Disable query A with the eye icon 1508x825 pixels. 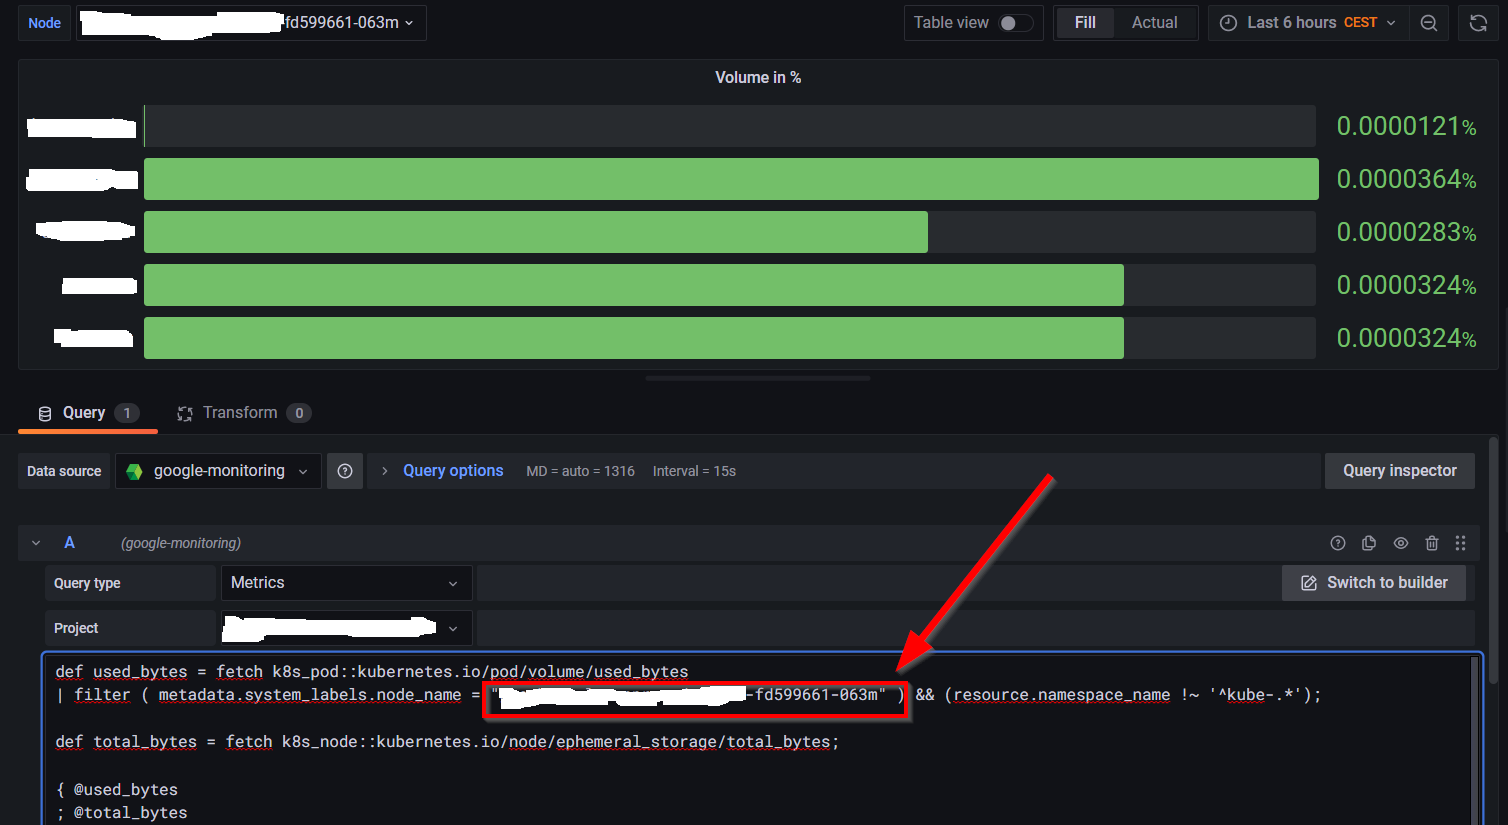(x=1400, y=542)
